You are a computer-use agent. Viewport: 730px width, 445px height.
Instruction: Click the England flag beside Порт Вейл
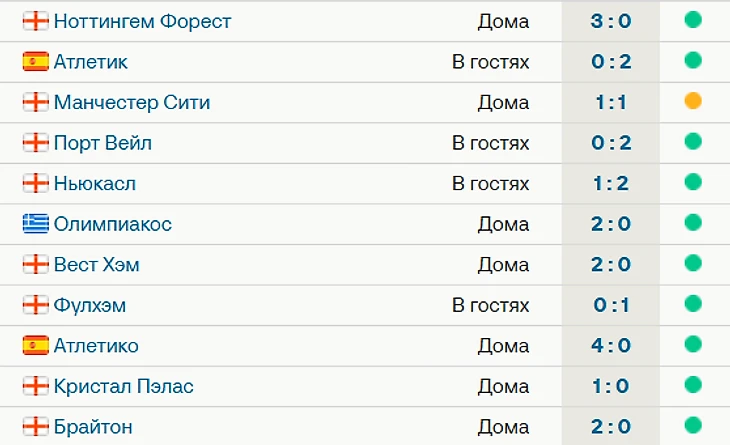point(35,143)
